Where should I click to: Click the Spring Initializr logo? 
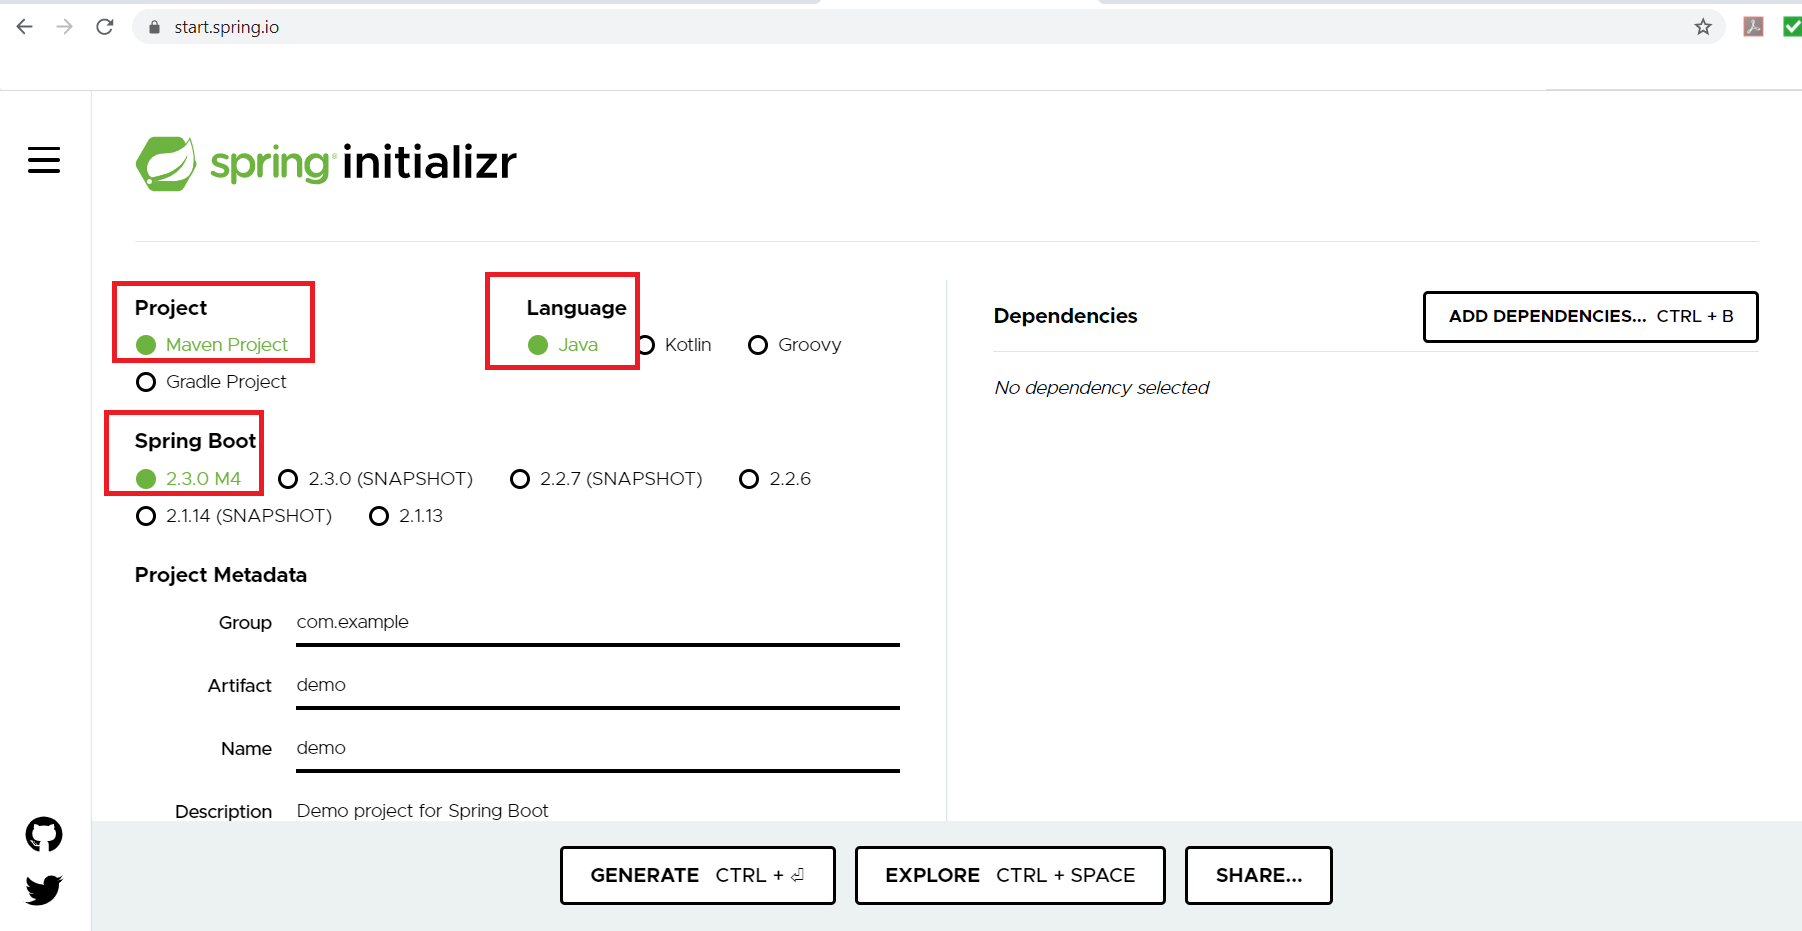click(326, 163)
